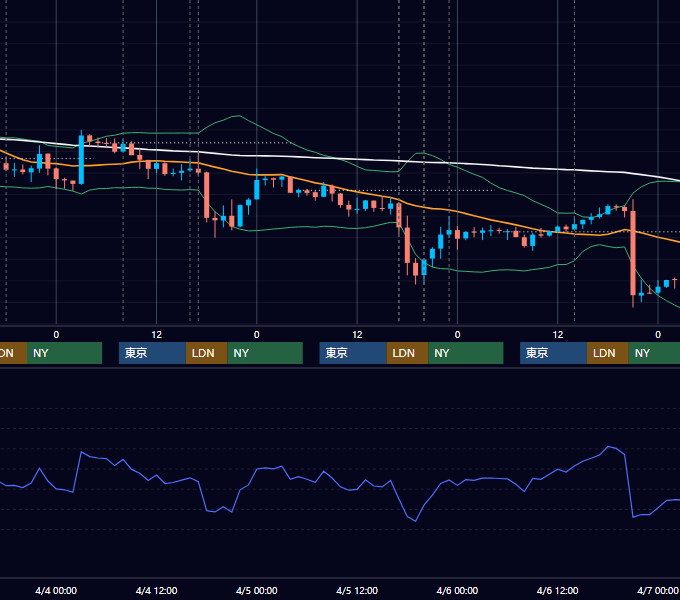
Task: Select the LDN session block for 4/6
Action: 608,353
